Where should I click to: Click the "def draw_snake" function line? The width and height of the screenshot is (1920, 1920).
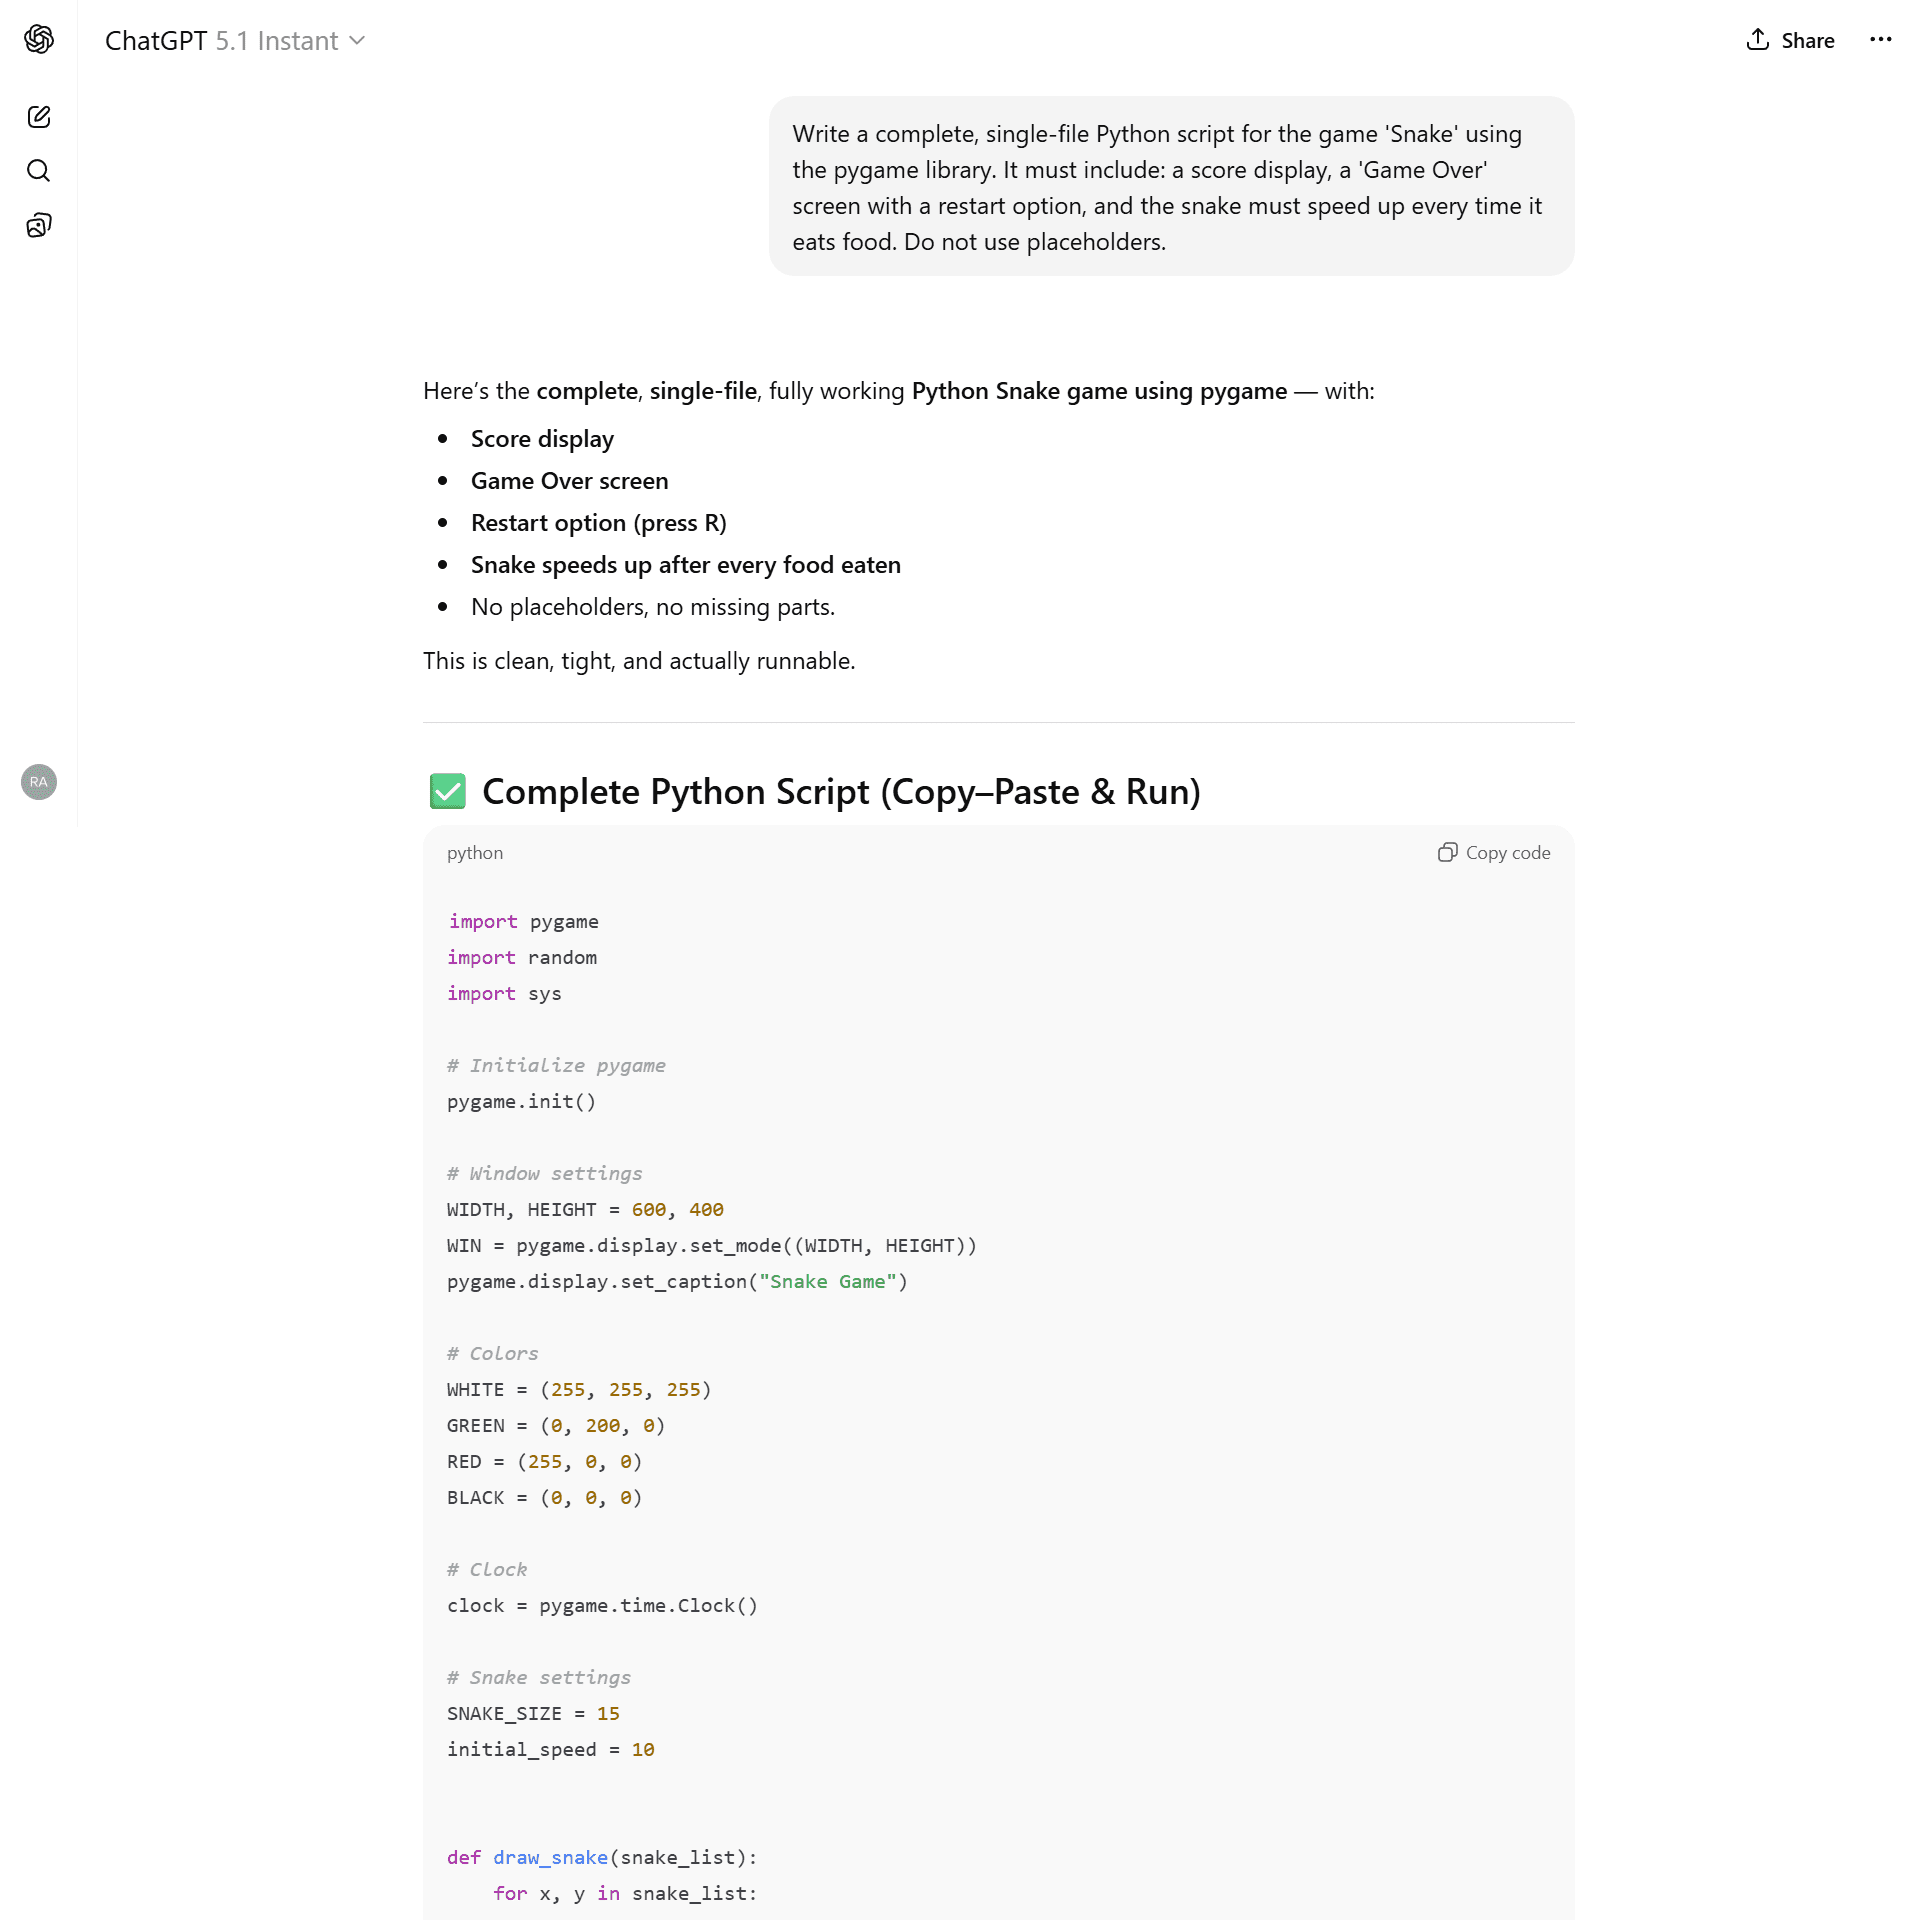tap(602, 1857)
